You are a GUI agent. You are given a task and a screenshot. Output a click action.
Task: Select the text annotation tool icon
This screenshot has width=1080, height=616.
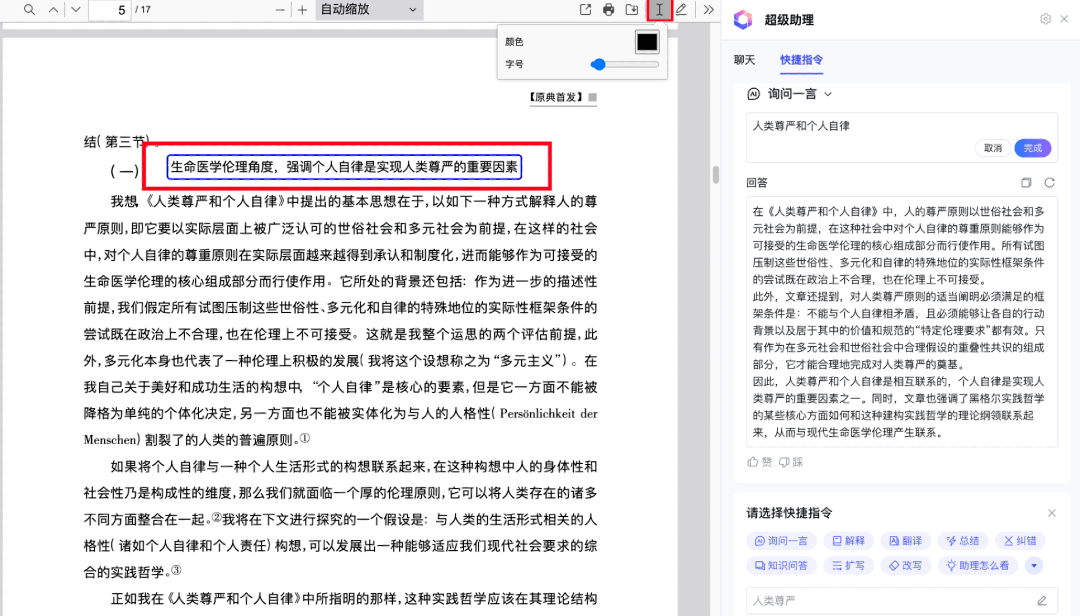659,10
